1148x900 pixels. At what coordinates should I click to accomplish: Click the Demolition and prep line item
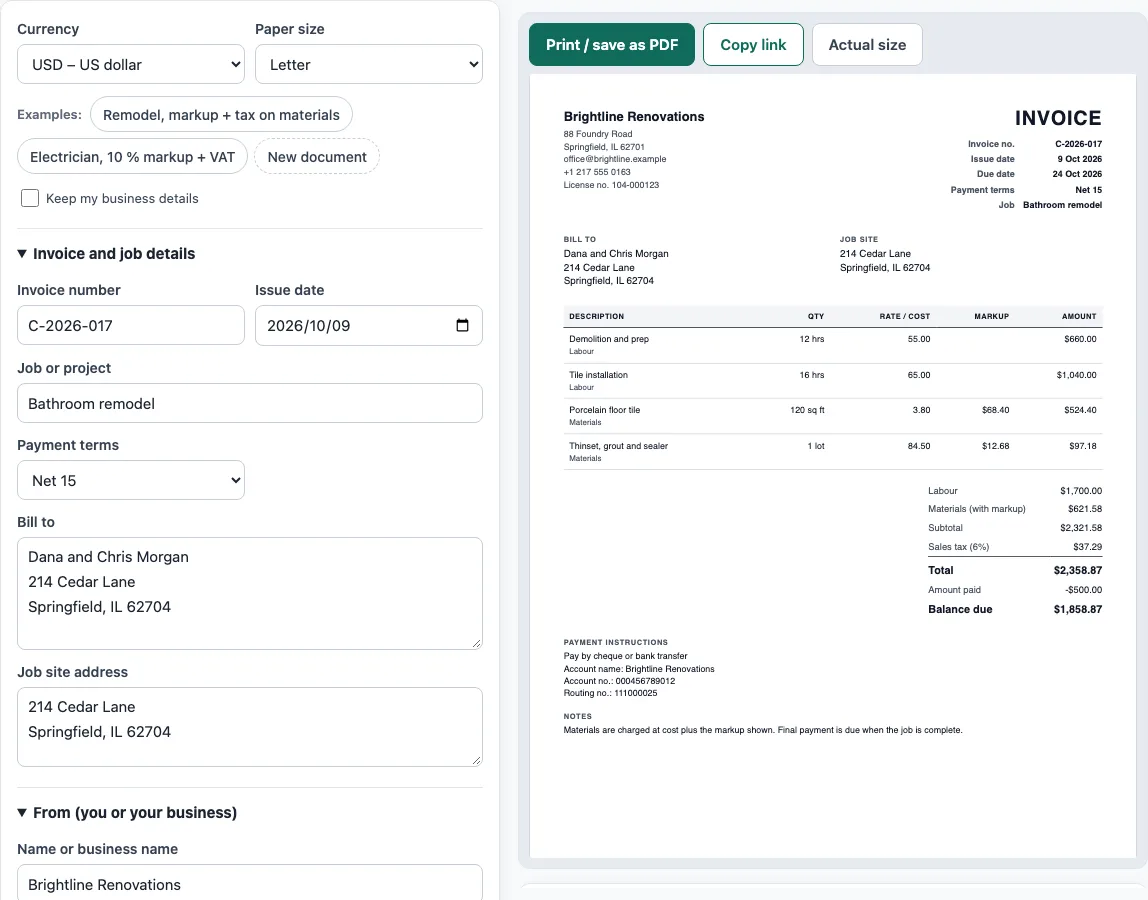coord(833,345)
